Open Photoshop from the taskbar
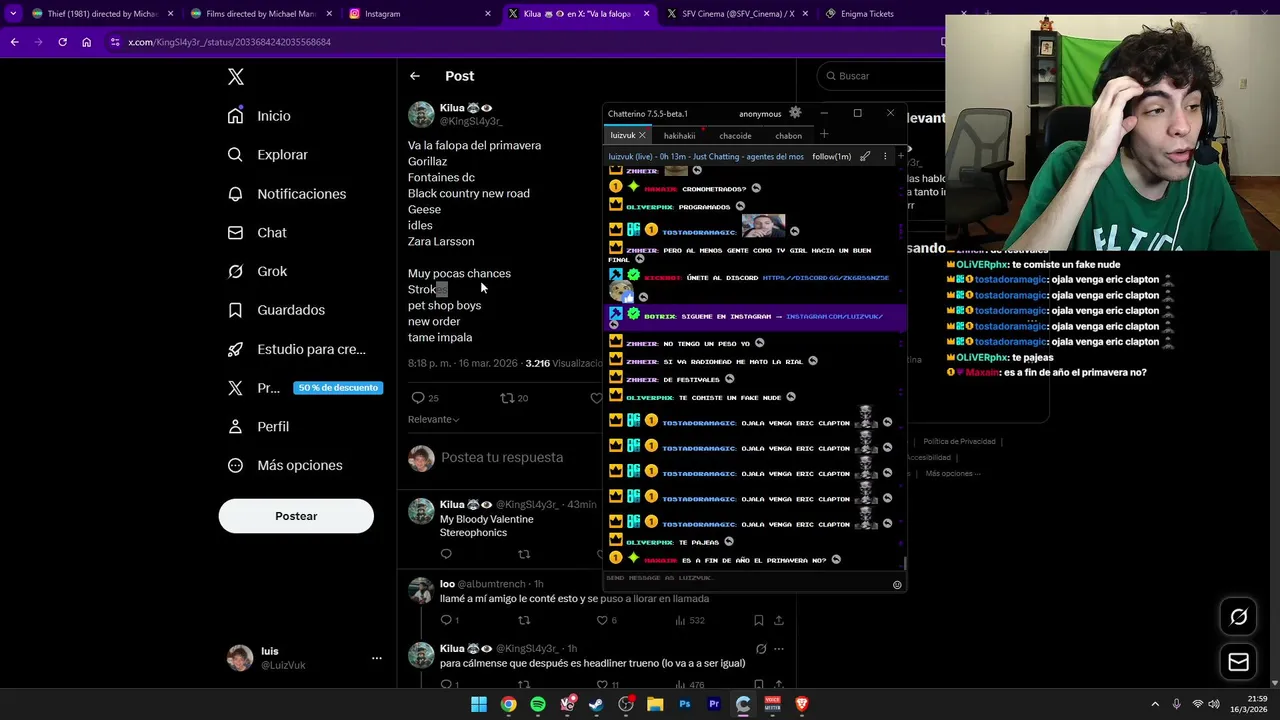 [x=684, y=704]
